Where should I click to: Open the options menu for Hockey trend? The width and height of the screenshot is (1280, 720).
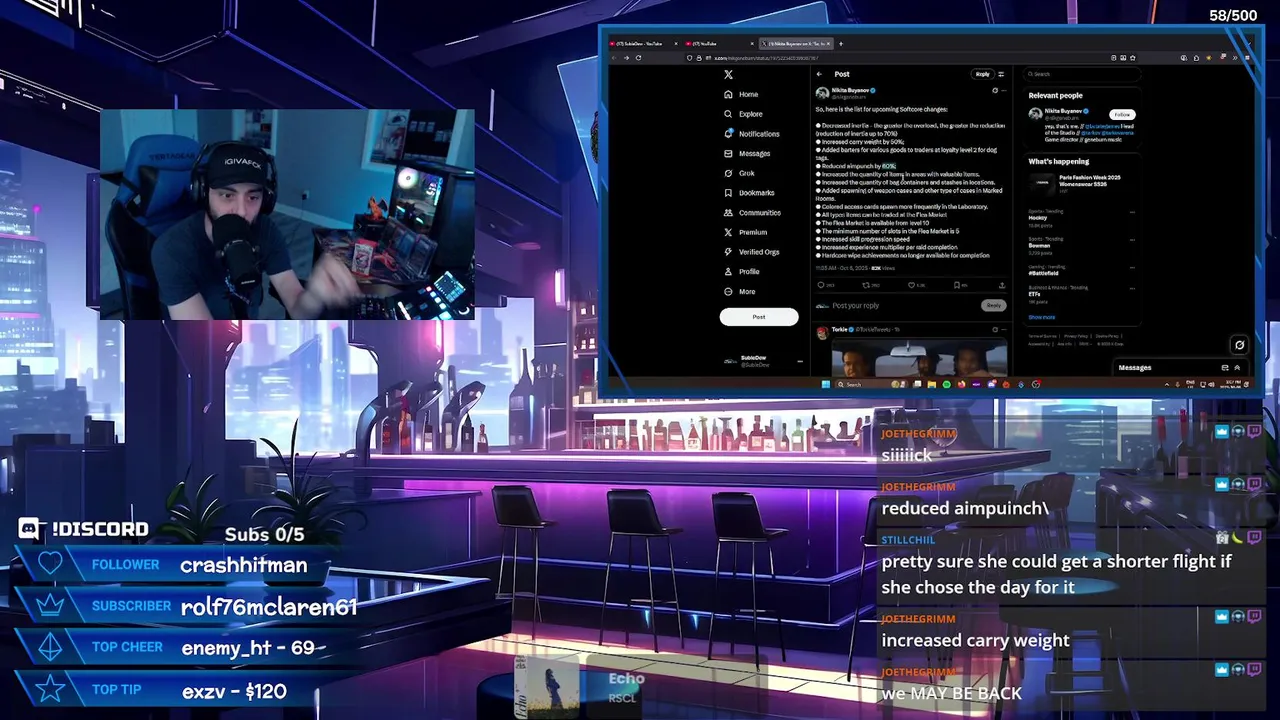(1132, 212)
